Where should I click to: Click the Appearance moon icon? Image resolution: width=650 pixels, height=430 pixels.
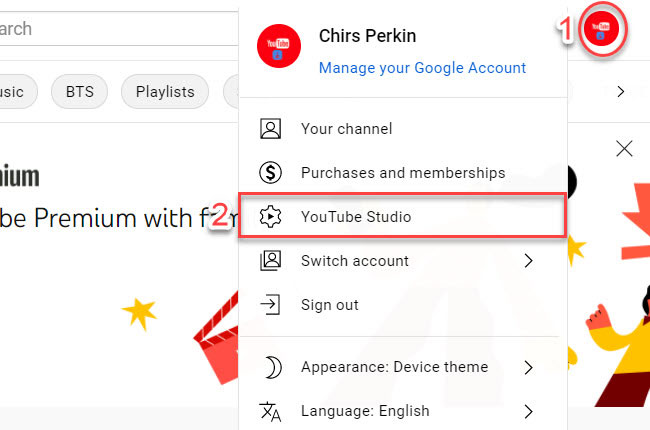click(270, 367)
